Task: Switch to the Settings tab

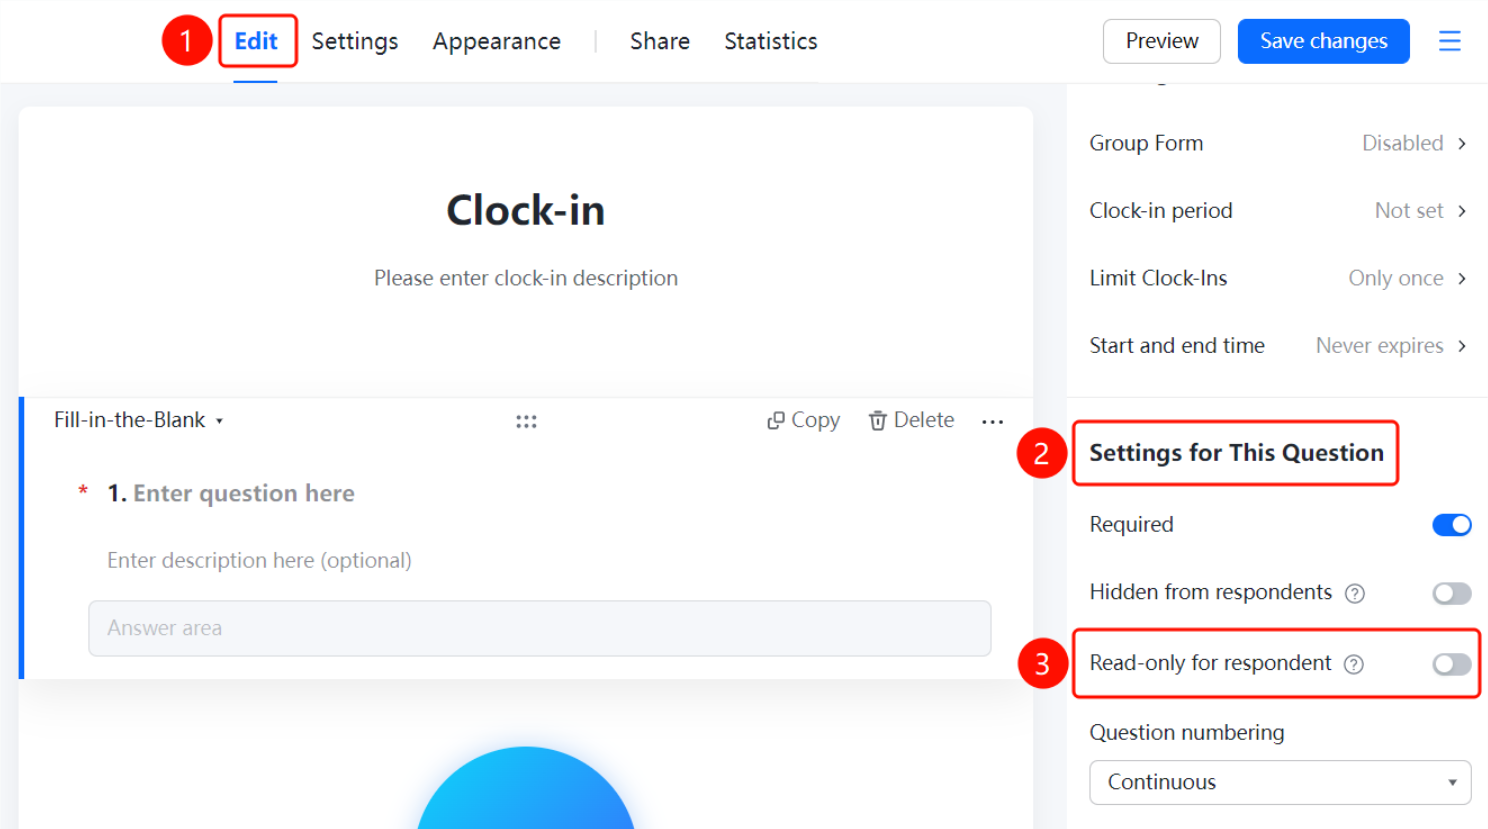Action: pyautogui.click(x=355, y=41)
